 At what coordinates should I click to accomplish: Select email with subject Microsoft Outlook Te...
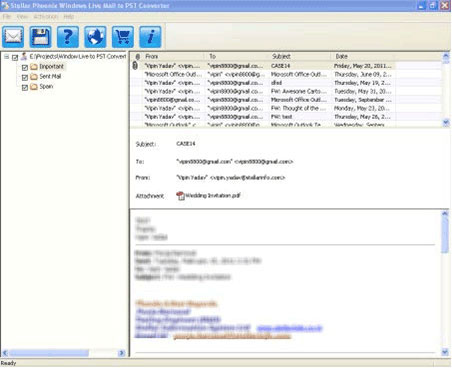[263, 125]
